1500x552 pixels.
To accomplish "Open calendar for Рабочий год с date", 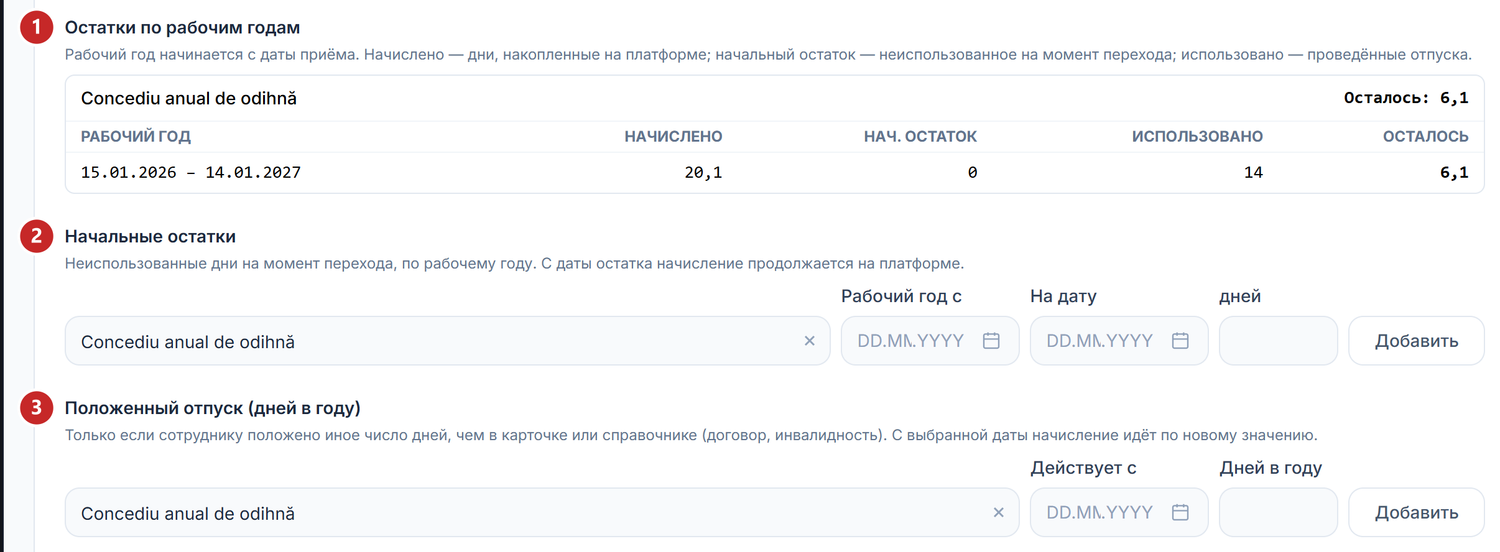I will pyautogui.click(x=991, y=341).
